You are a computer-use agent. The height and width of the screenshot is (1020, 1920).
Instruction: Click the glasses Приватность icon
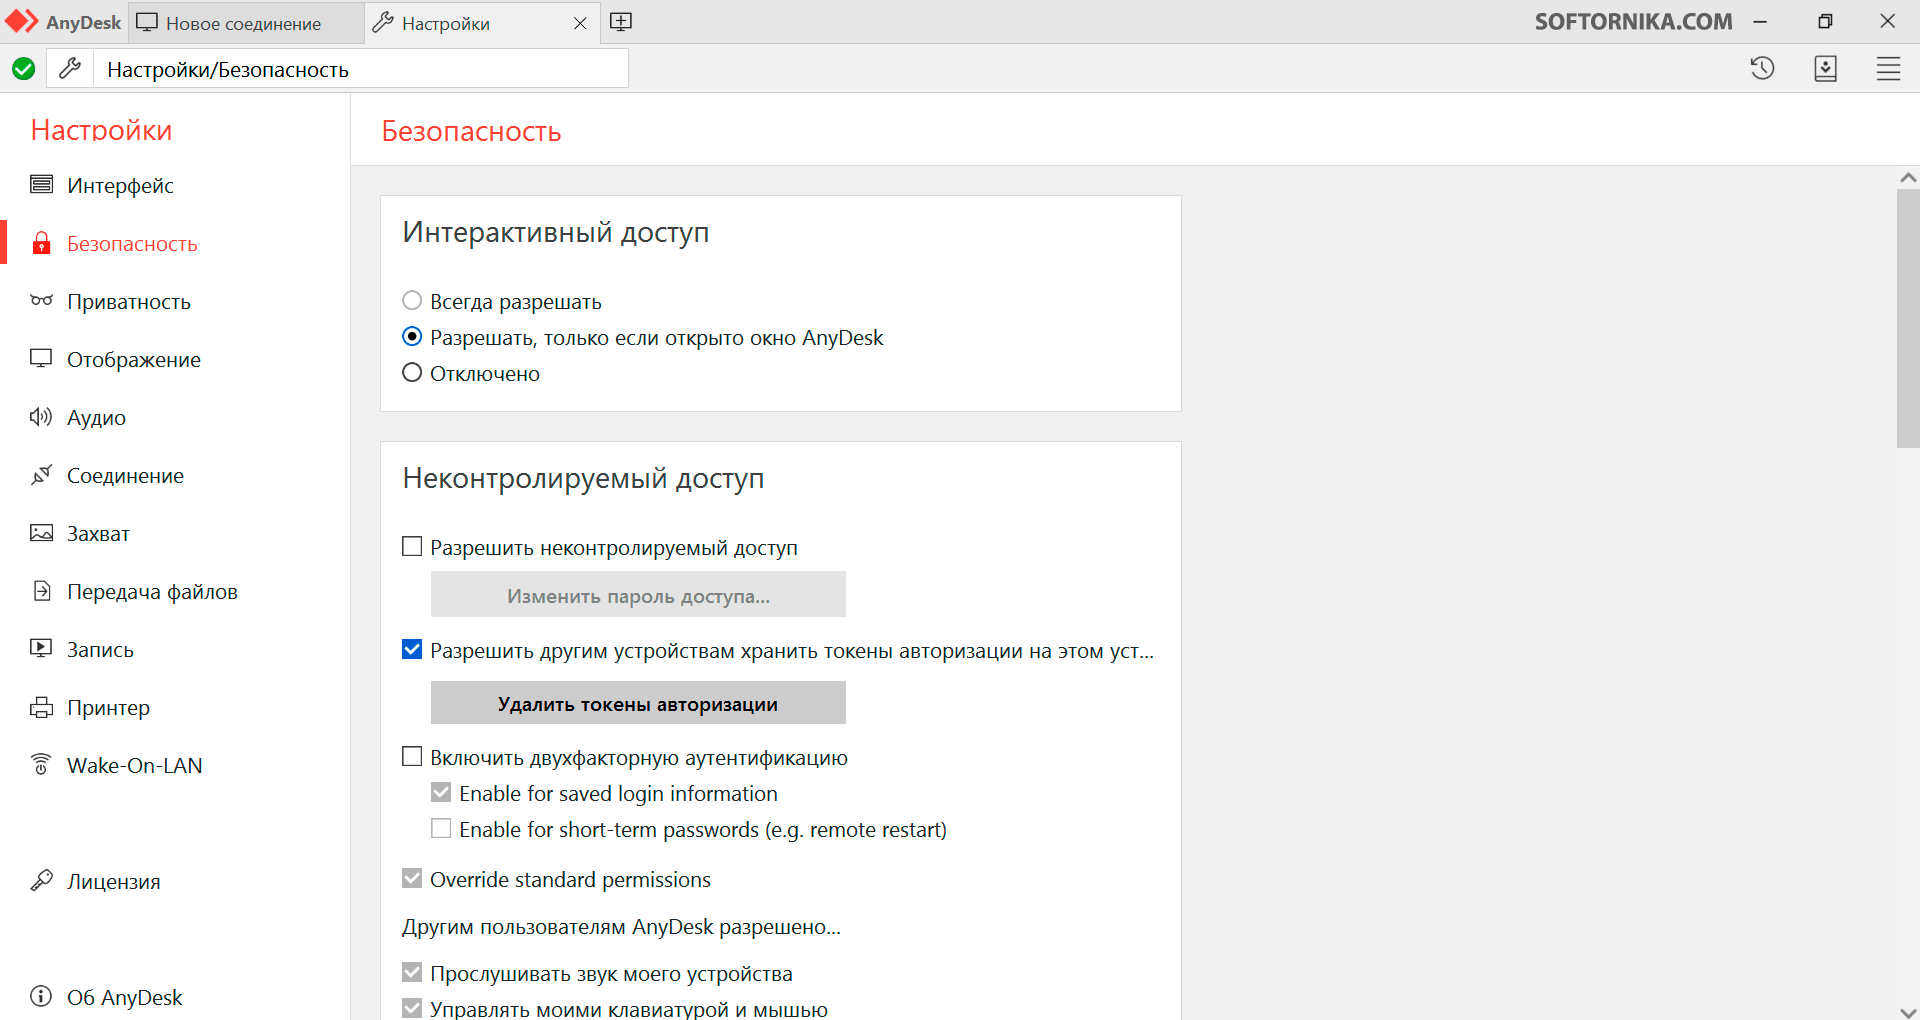pos(41,300)
